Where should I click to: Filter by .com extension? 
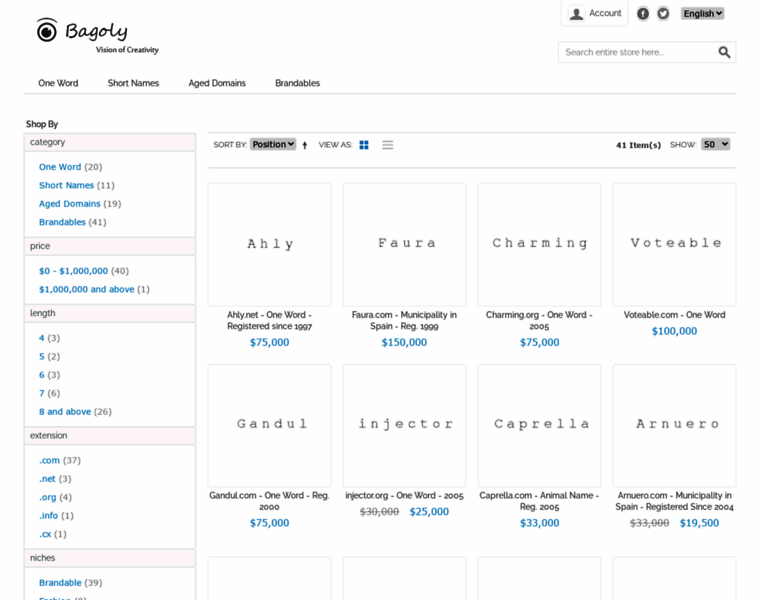[x=49, y=460]
